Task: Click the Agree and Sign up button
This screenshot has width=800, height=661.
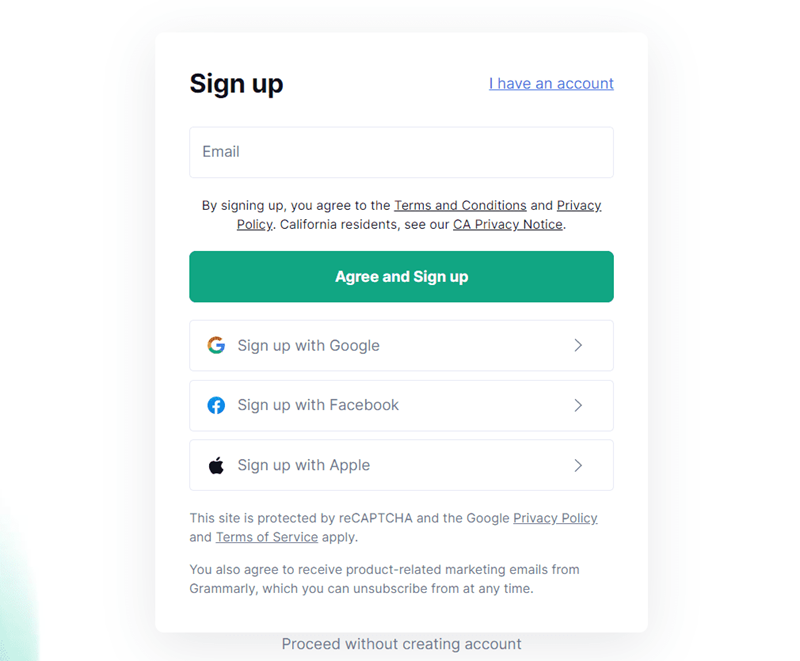Action: coord(401,277)
